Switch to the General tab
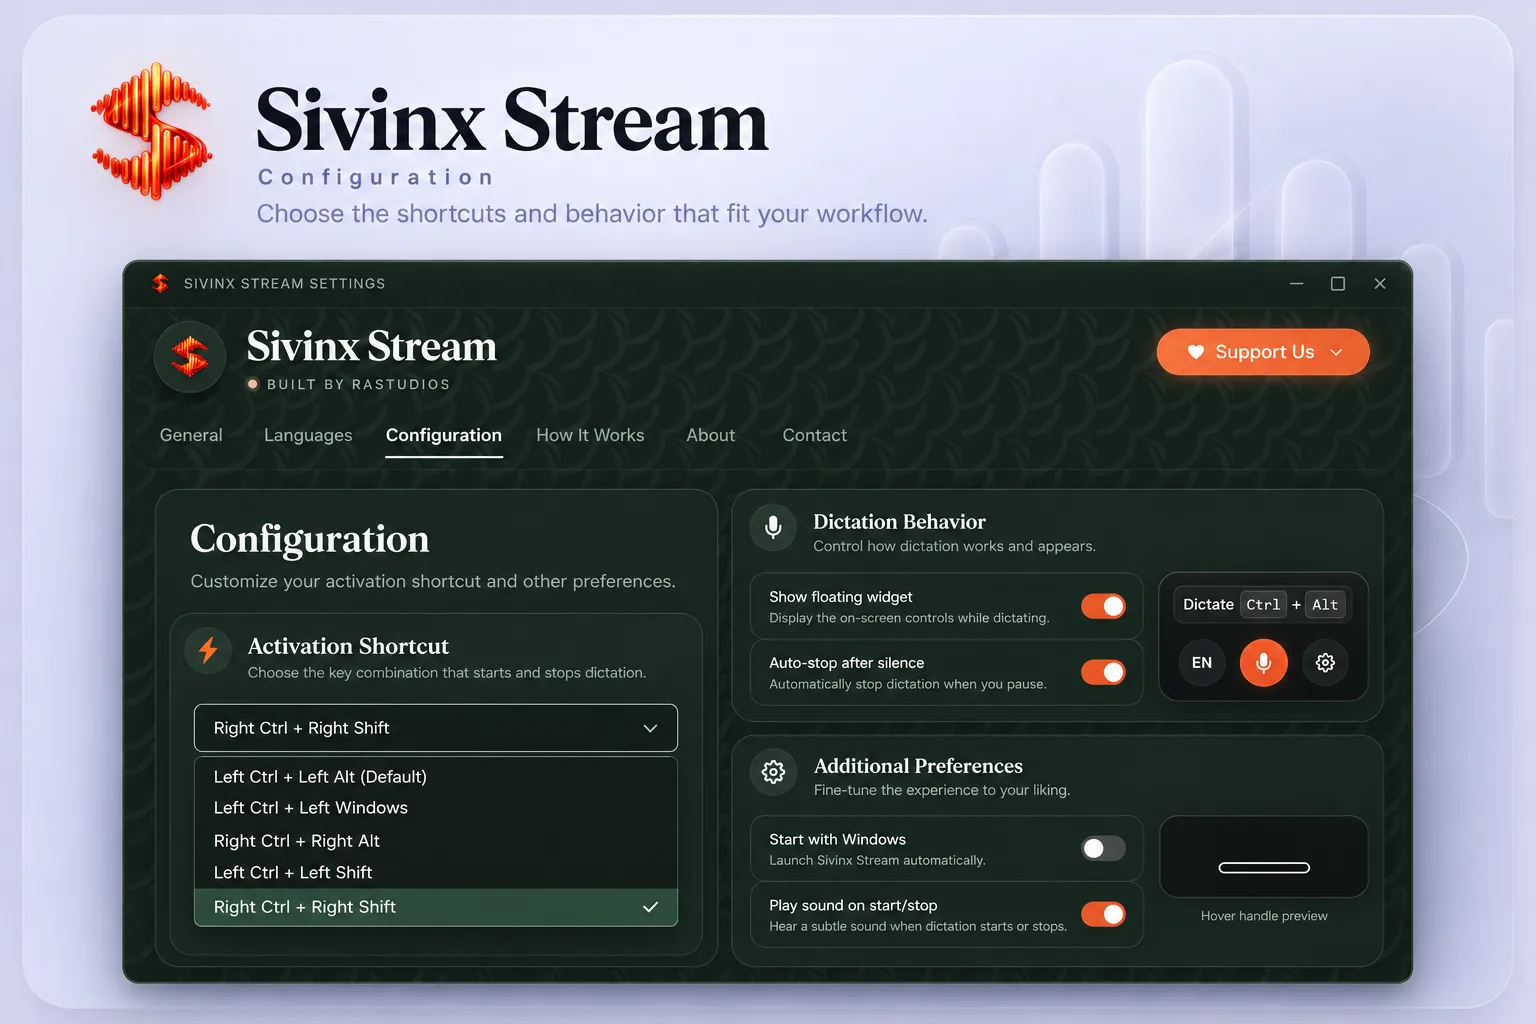 [191, 435]
